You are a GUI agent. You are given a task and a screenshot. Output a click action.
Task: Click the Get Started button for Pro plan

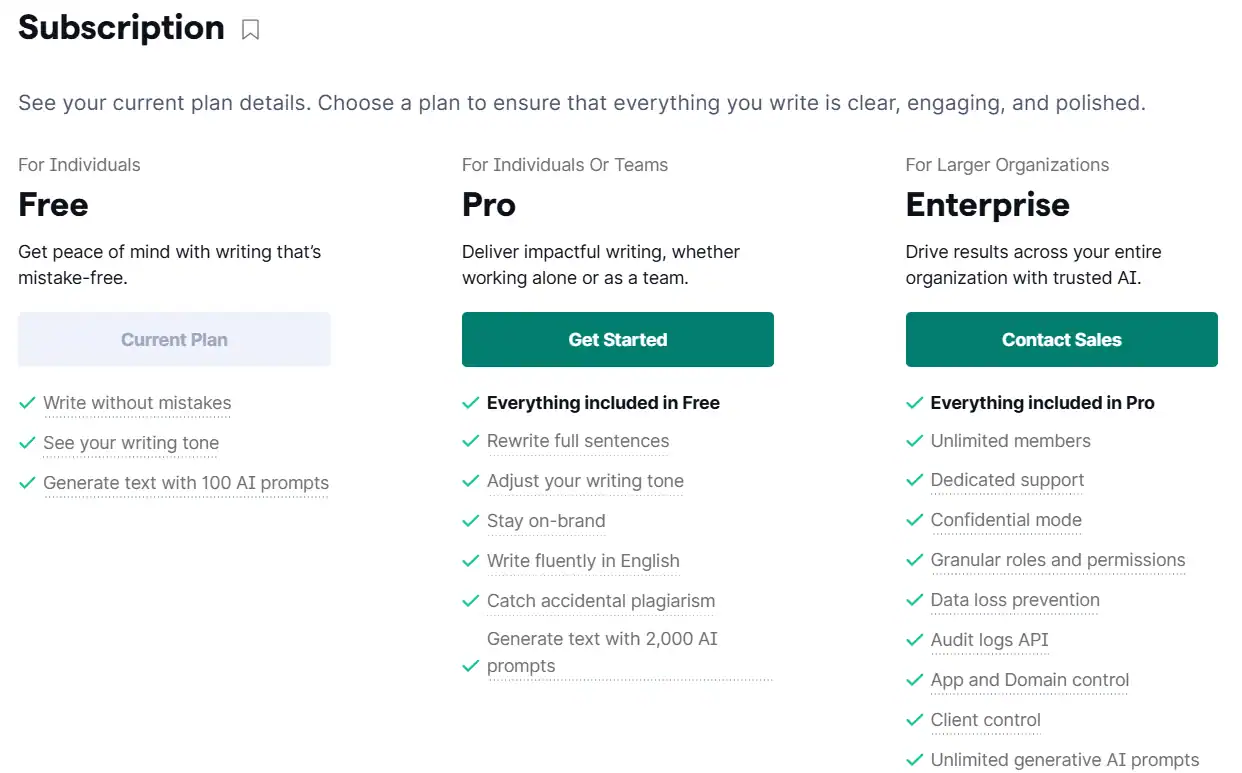click(617, 339)
